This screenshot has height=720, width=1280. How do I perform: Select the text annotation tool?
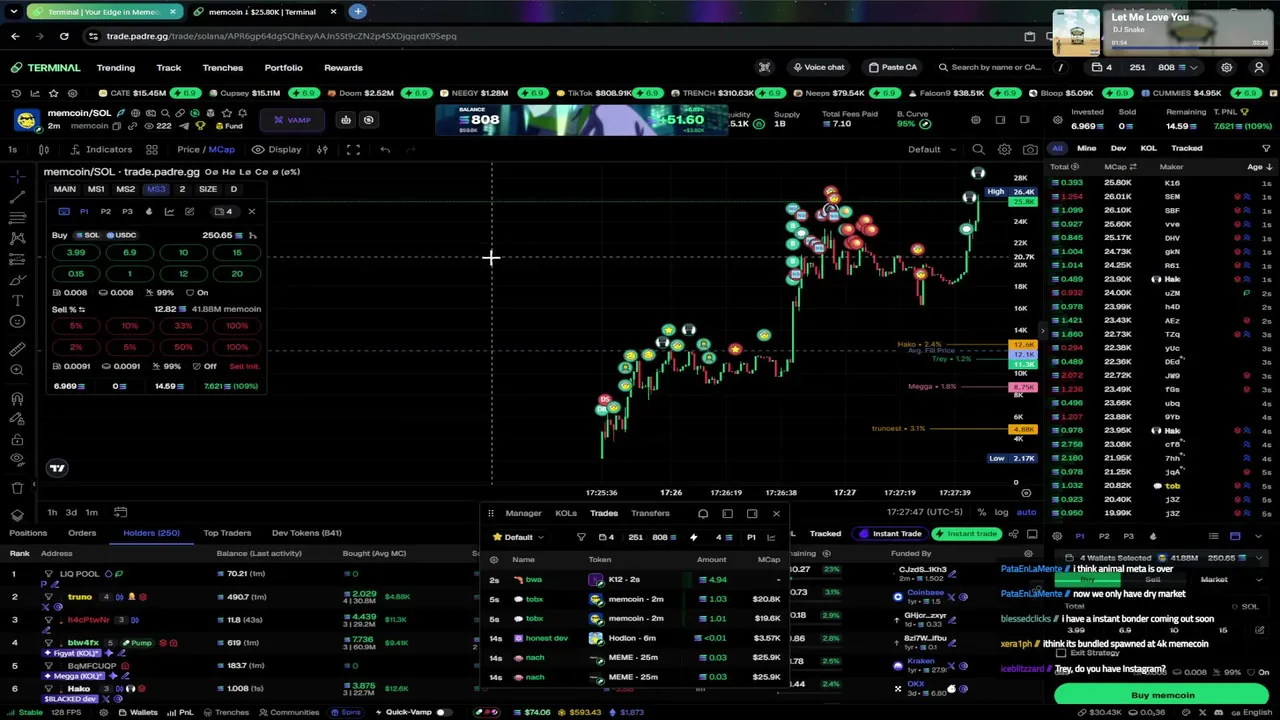[x=17, y=300]
